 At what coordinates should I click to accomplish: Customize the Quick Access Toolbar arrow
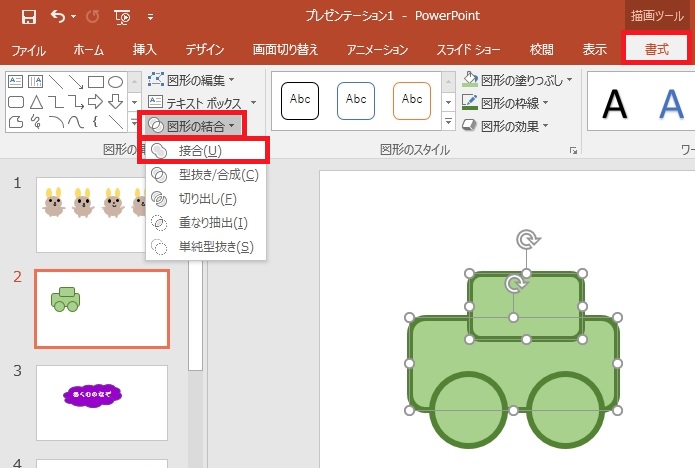[151, 17]
